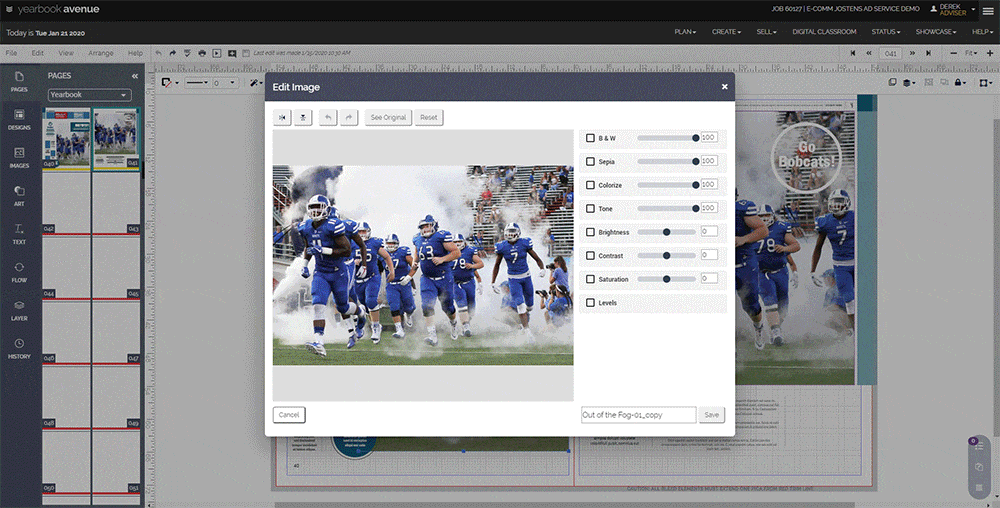
Task: Open the stroke width dropdown
Action: (224, 83)
